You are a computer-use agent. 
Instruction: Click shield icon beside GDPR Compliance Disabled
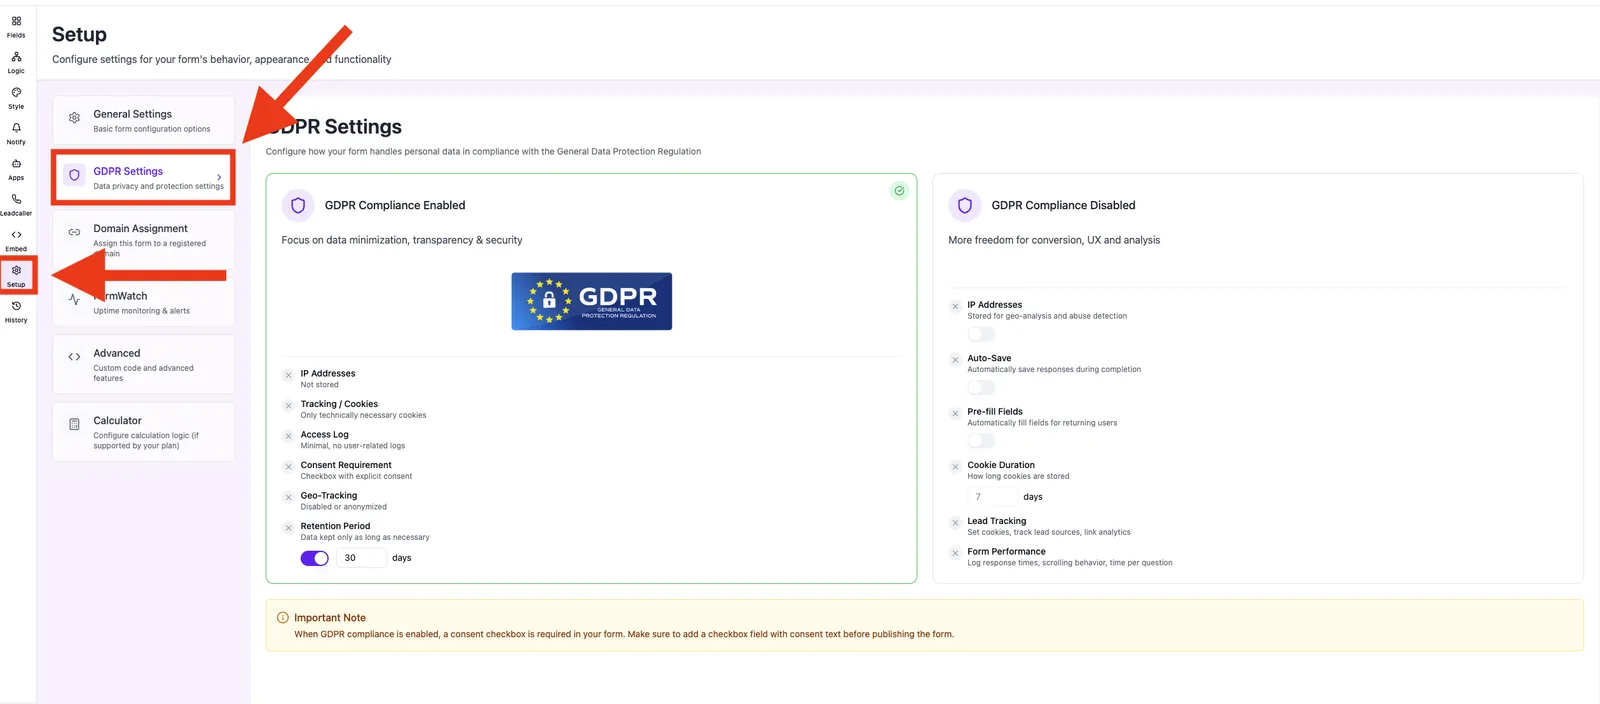coord(965,205)
